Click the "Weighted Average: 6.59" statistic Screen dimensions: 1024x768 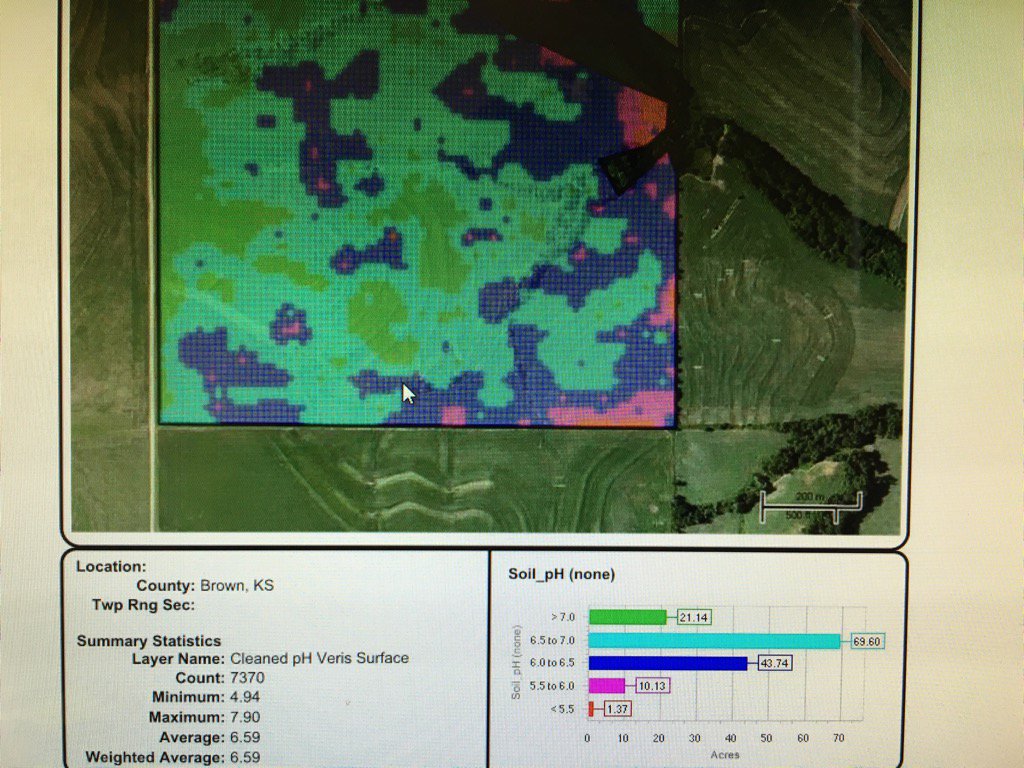coord(172,757)
